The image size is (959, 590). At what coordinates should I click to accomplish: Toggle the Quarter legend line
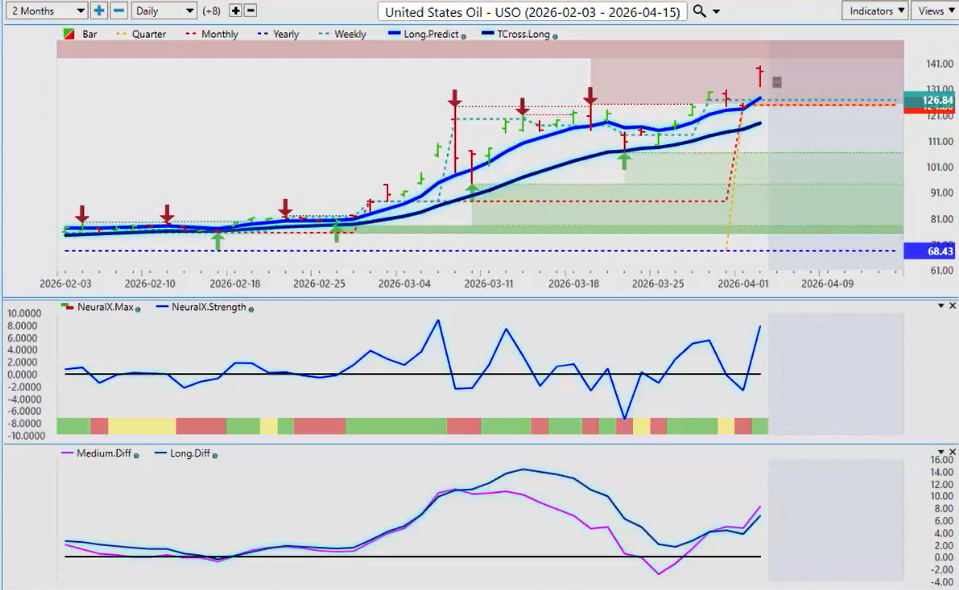[x=143, y=34]
